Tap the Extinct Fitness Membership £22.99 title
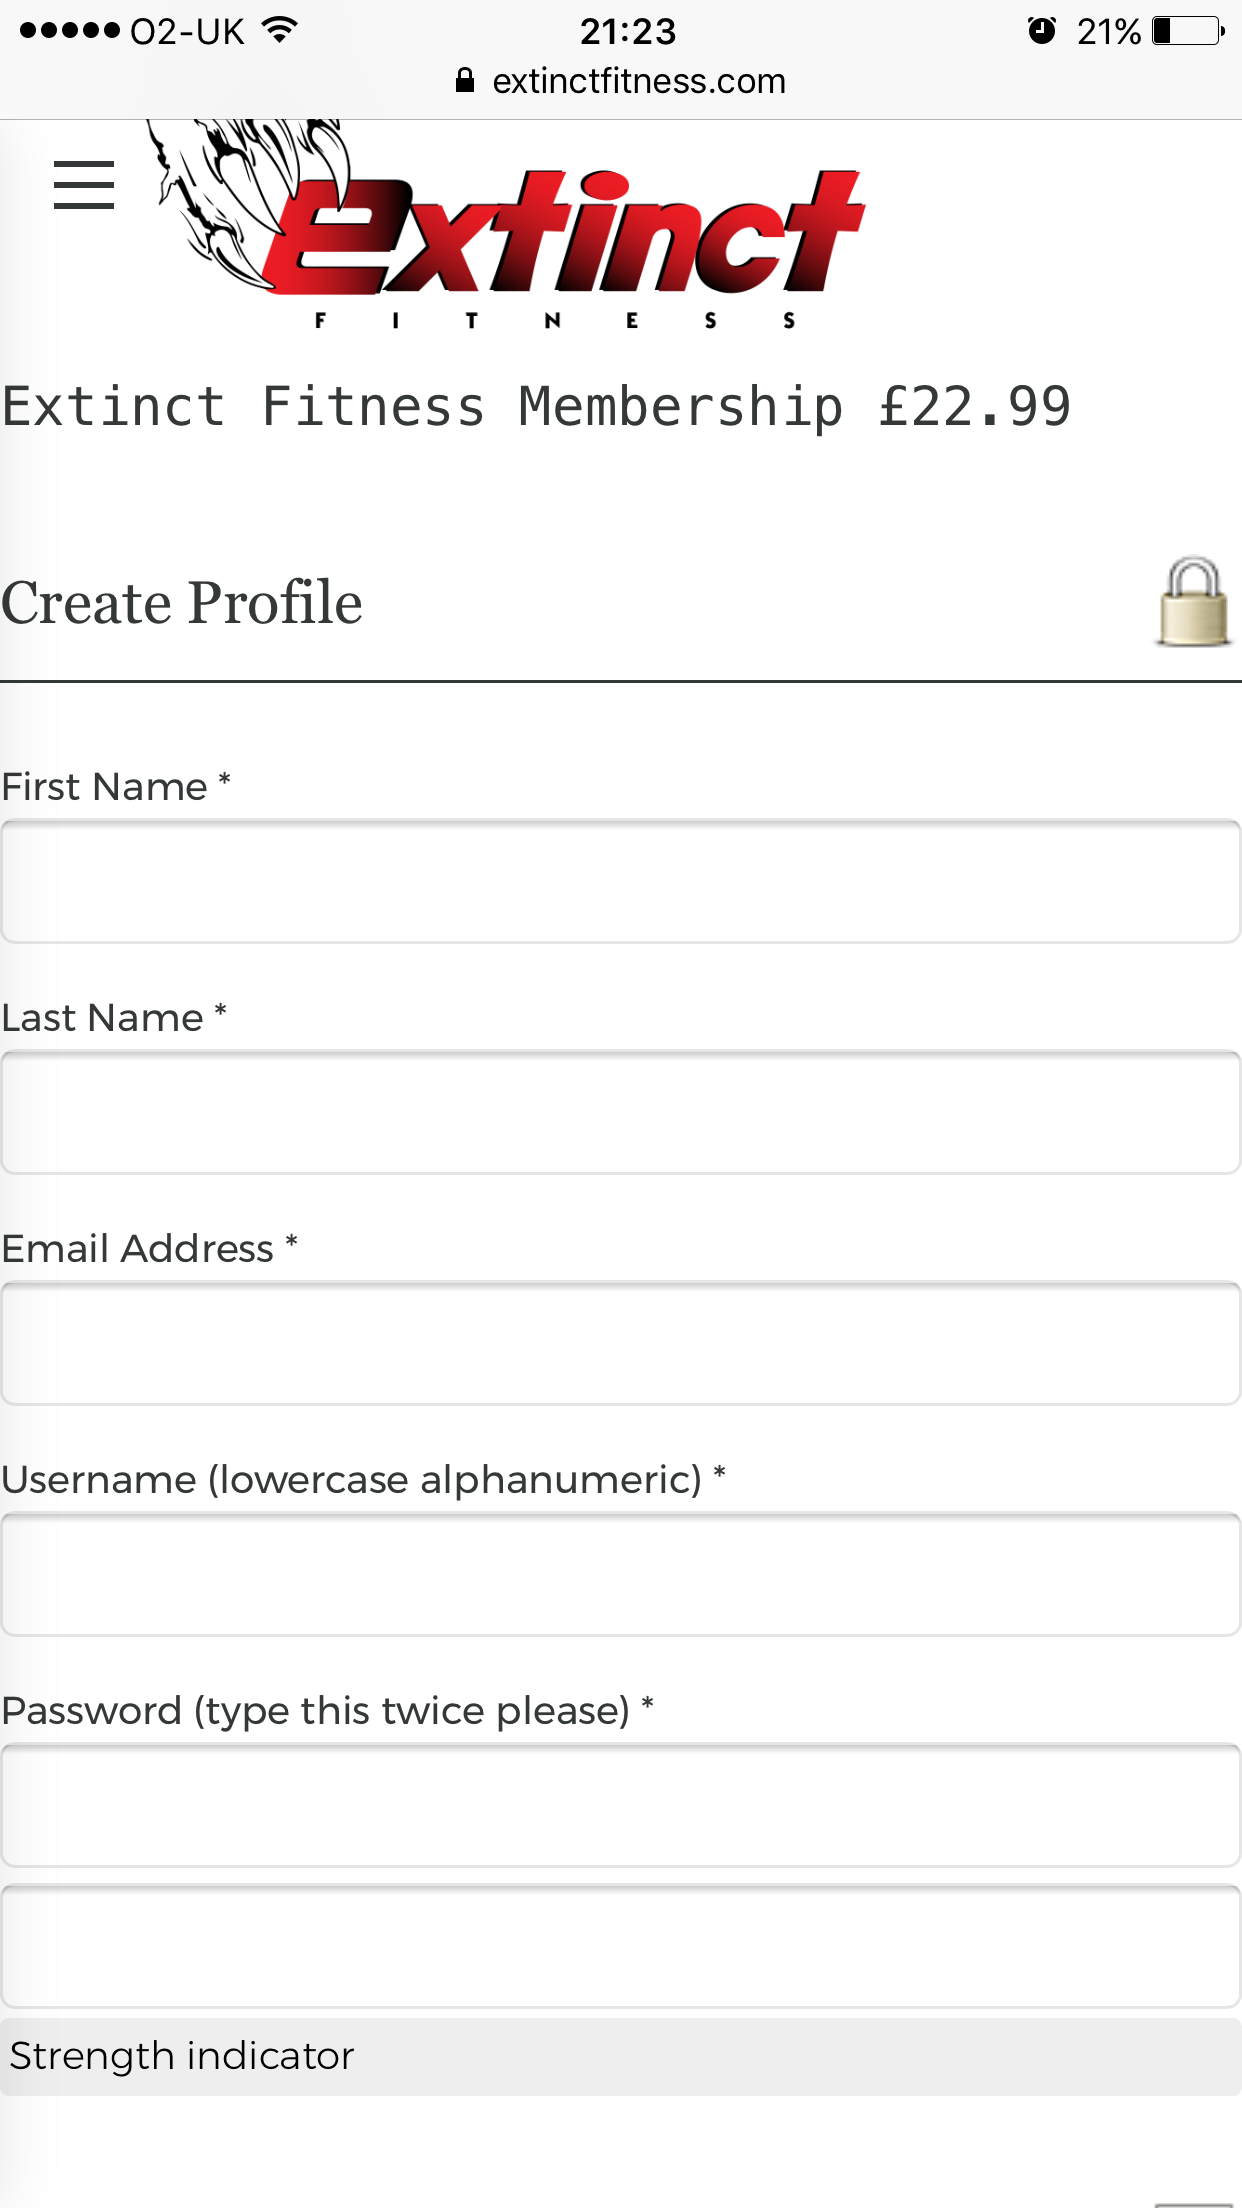This screenshot has width=1242, height=2208. point(537,407)
